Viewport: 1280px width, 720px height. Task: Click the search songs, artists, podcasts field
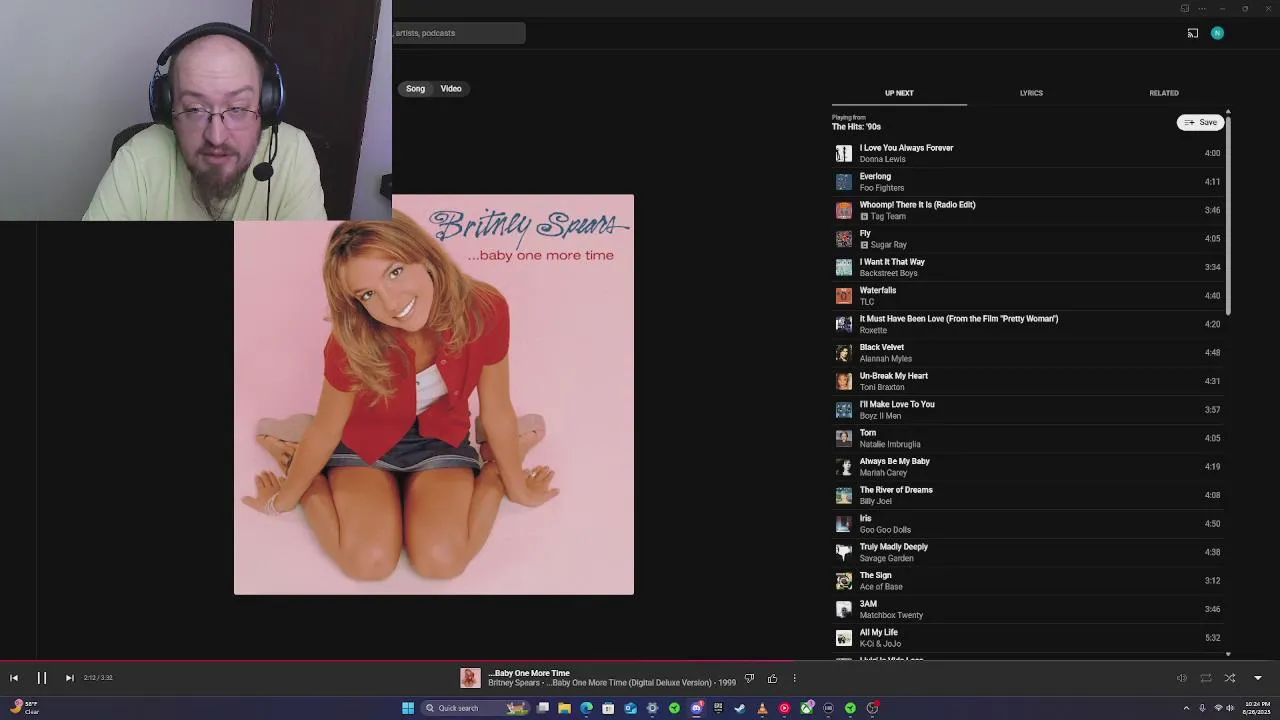pyautogui.click(x=459, y=33)
